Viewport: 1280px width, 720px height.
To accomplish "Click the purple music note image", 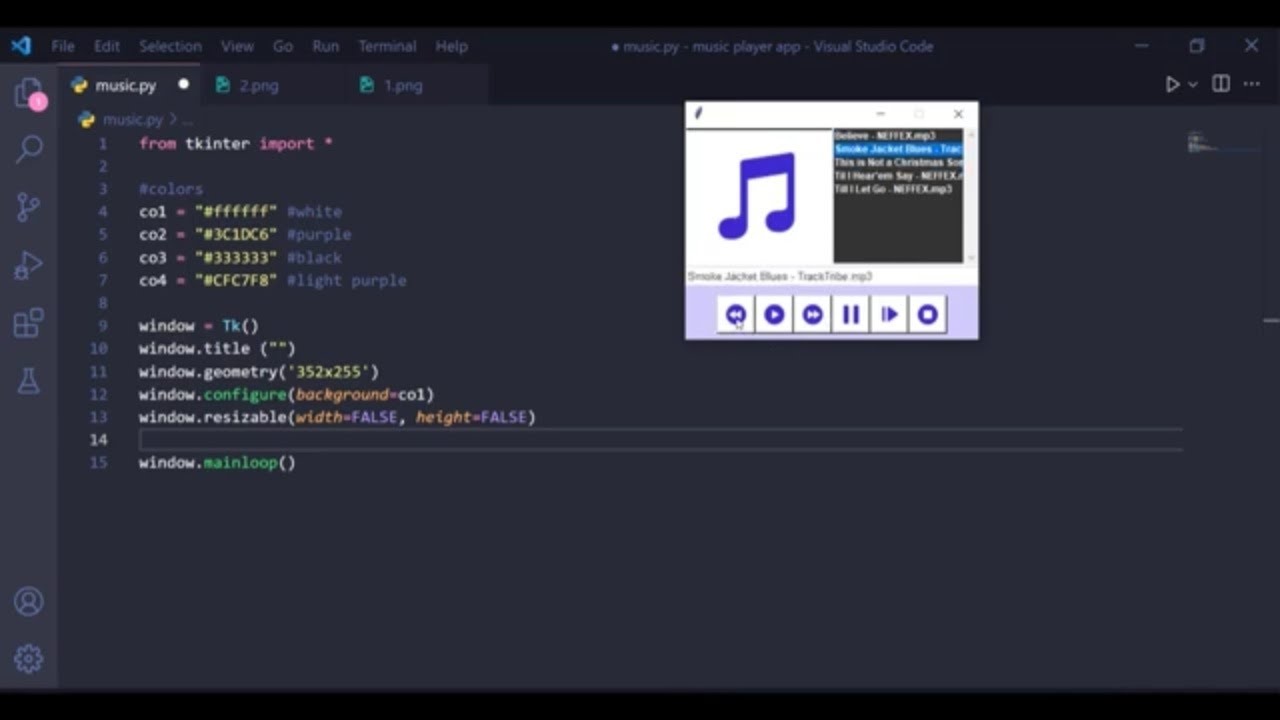I will coord(757,196).
